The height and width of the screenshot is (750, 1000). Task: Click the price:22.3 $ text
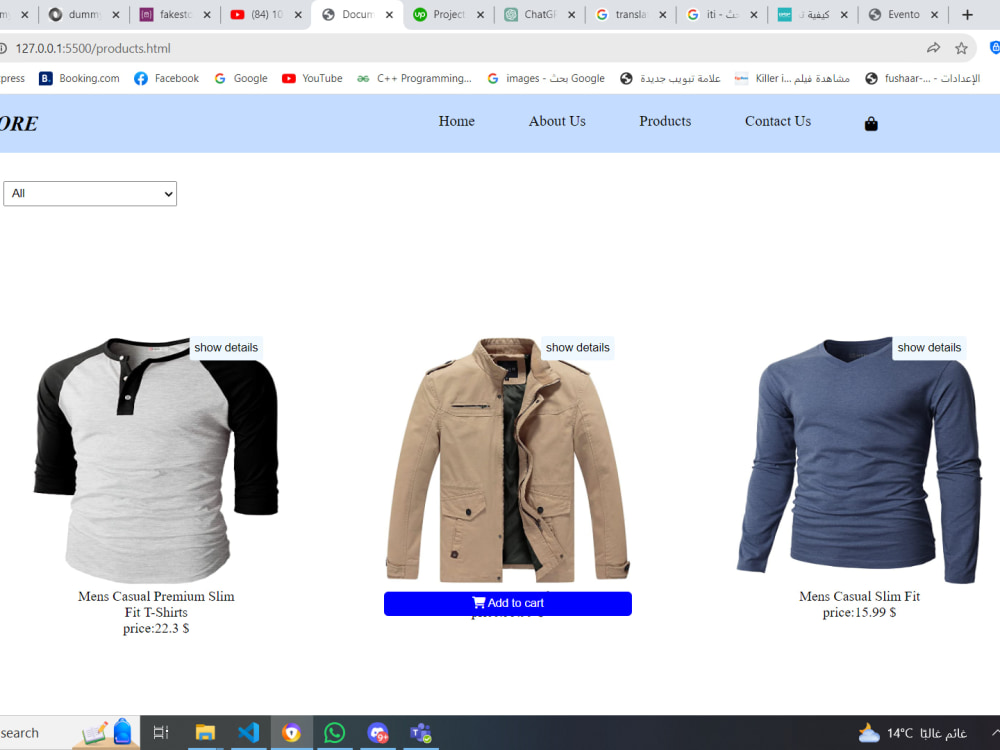[156, 629]
